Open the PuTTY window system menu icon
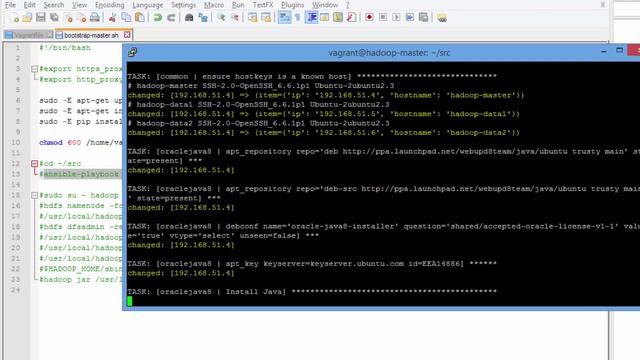 click(132, 52)
